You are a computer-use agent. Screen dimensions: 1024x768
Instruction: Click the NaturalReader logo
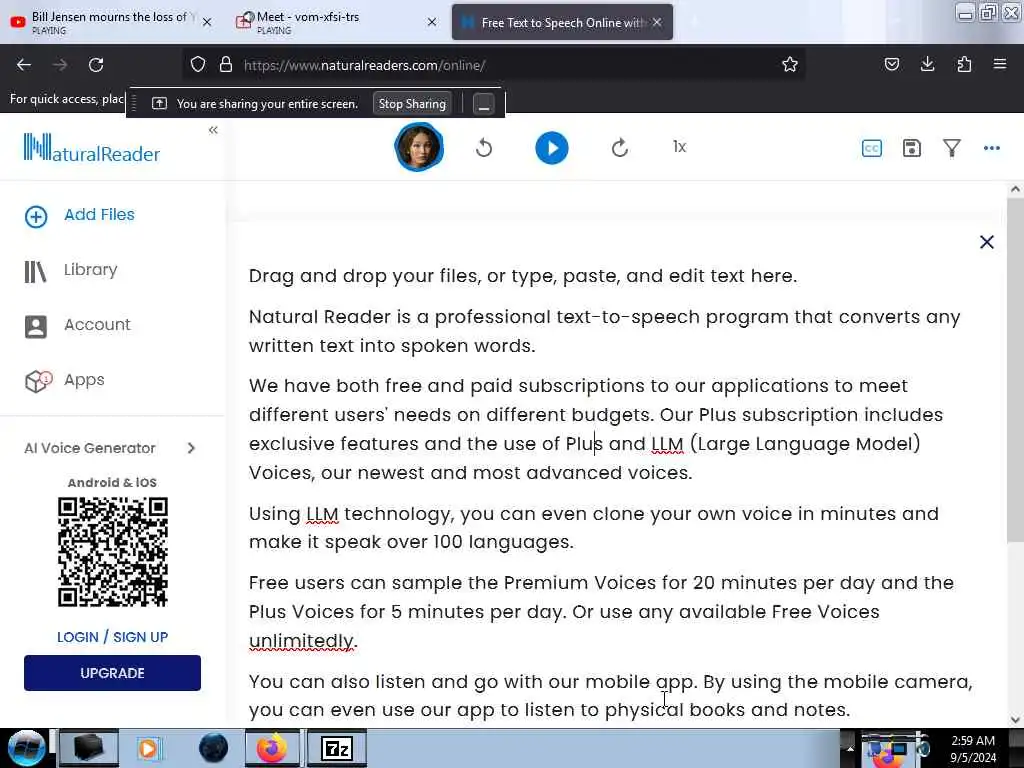pos(91,148)
